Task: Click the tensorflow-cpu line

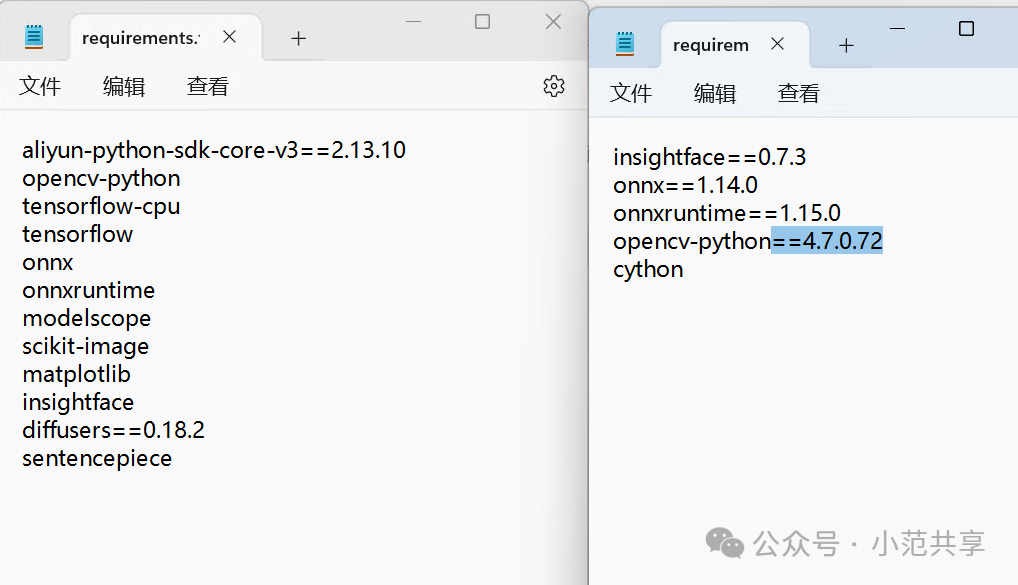Action: pyautogui.click(x=101, y=206)
